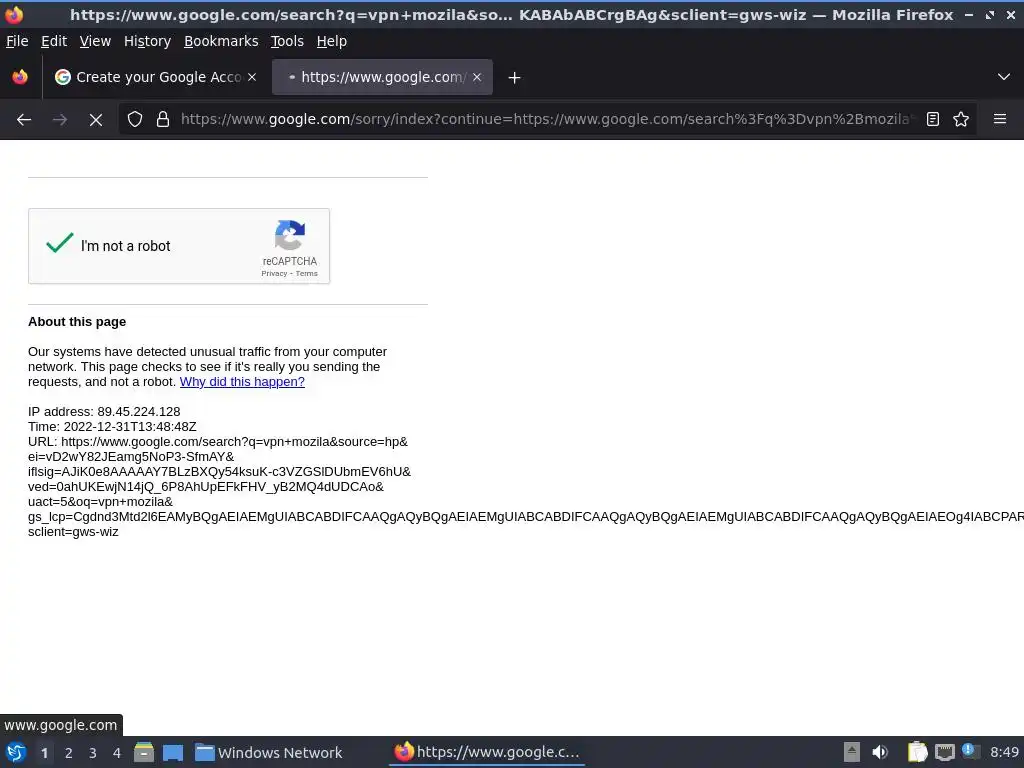Open the volume control tray icon

[880, 752]
